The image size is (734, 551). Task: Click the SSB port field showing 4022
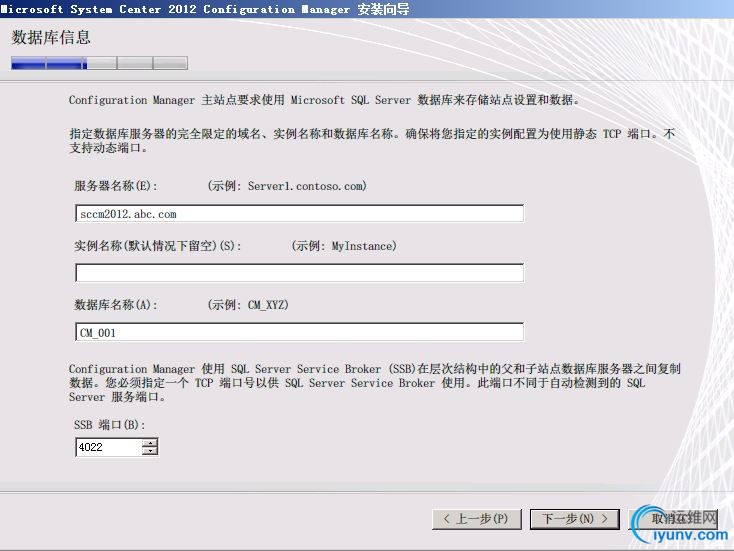point(109,447)
